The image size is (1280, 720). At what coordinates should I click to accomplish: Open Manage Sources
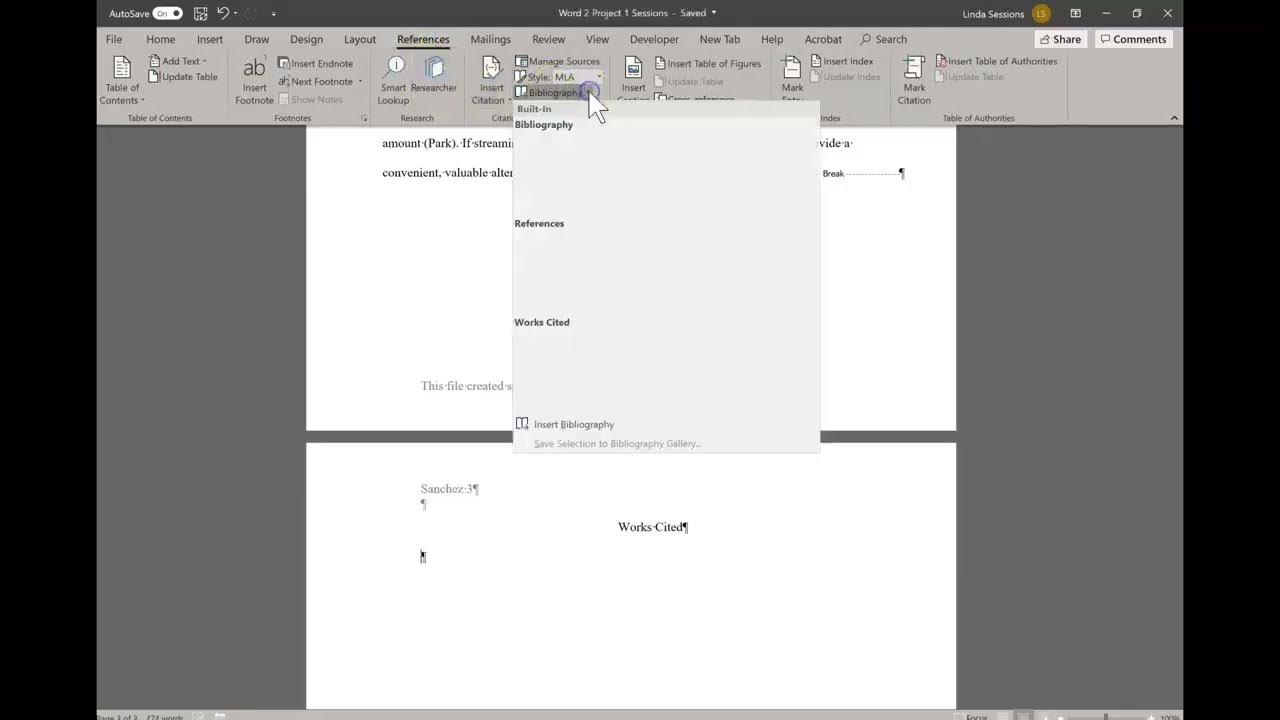tap(557, 61)
